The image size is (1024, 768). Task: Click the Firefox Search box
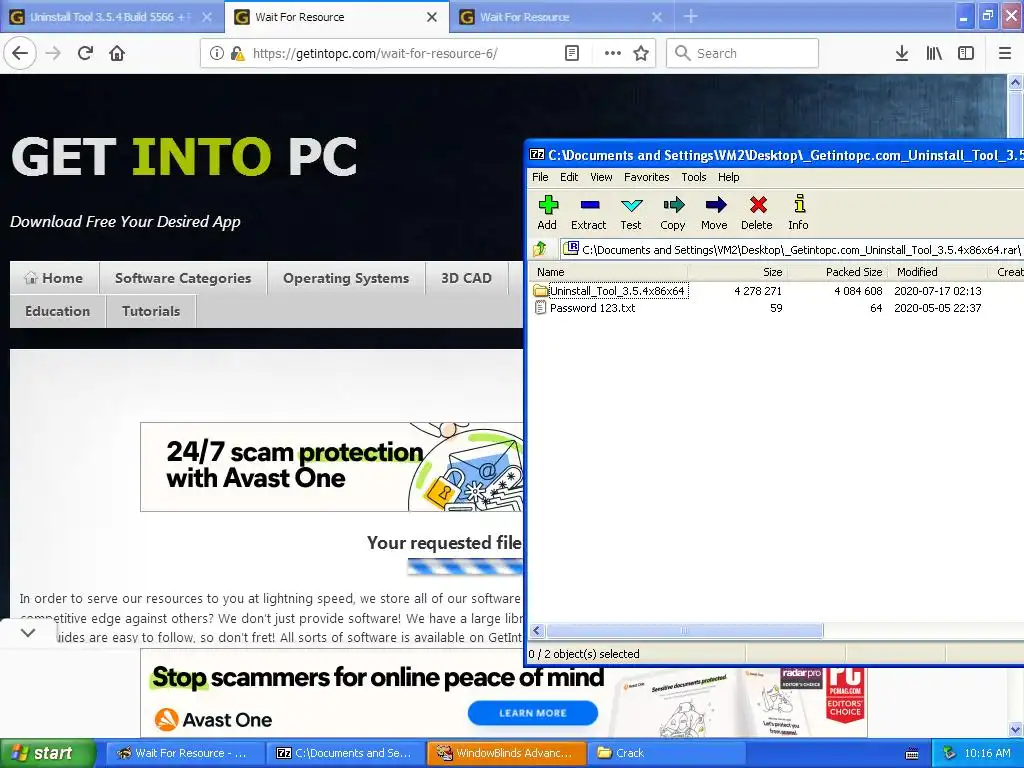[743, 53]
